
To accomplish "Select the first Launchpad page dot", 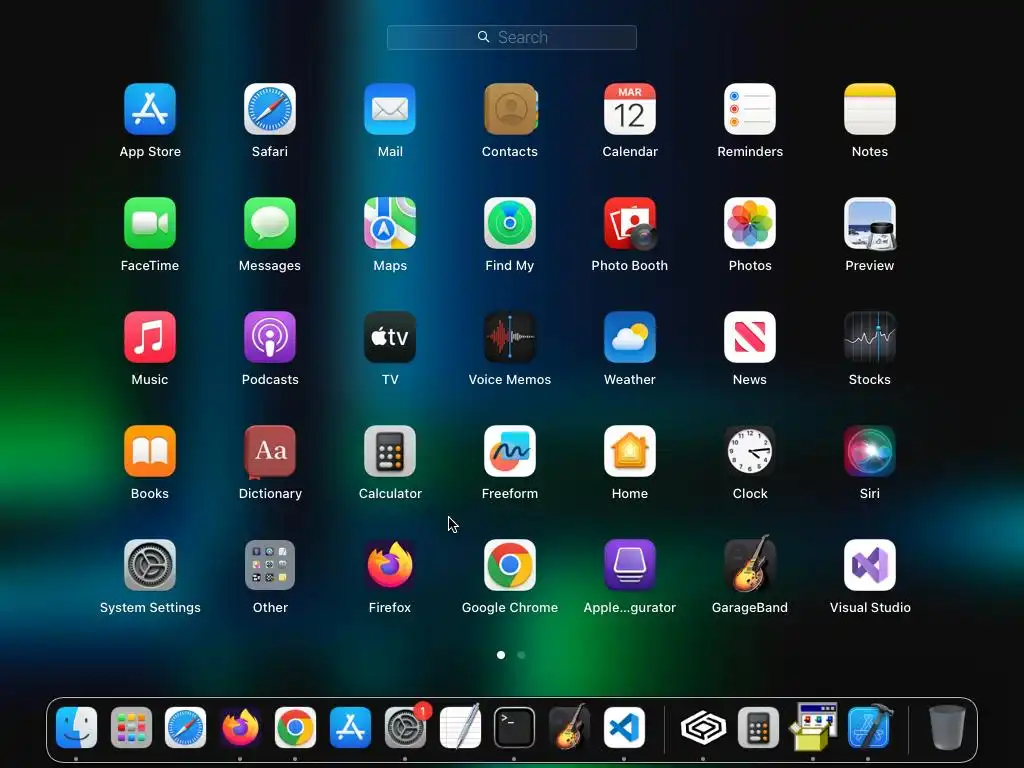I will (x=501, y=655).
